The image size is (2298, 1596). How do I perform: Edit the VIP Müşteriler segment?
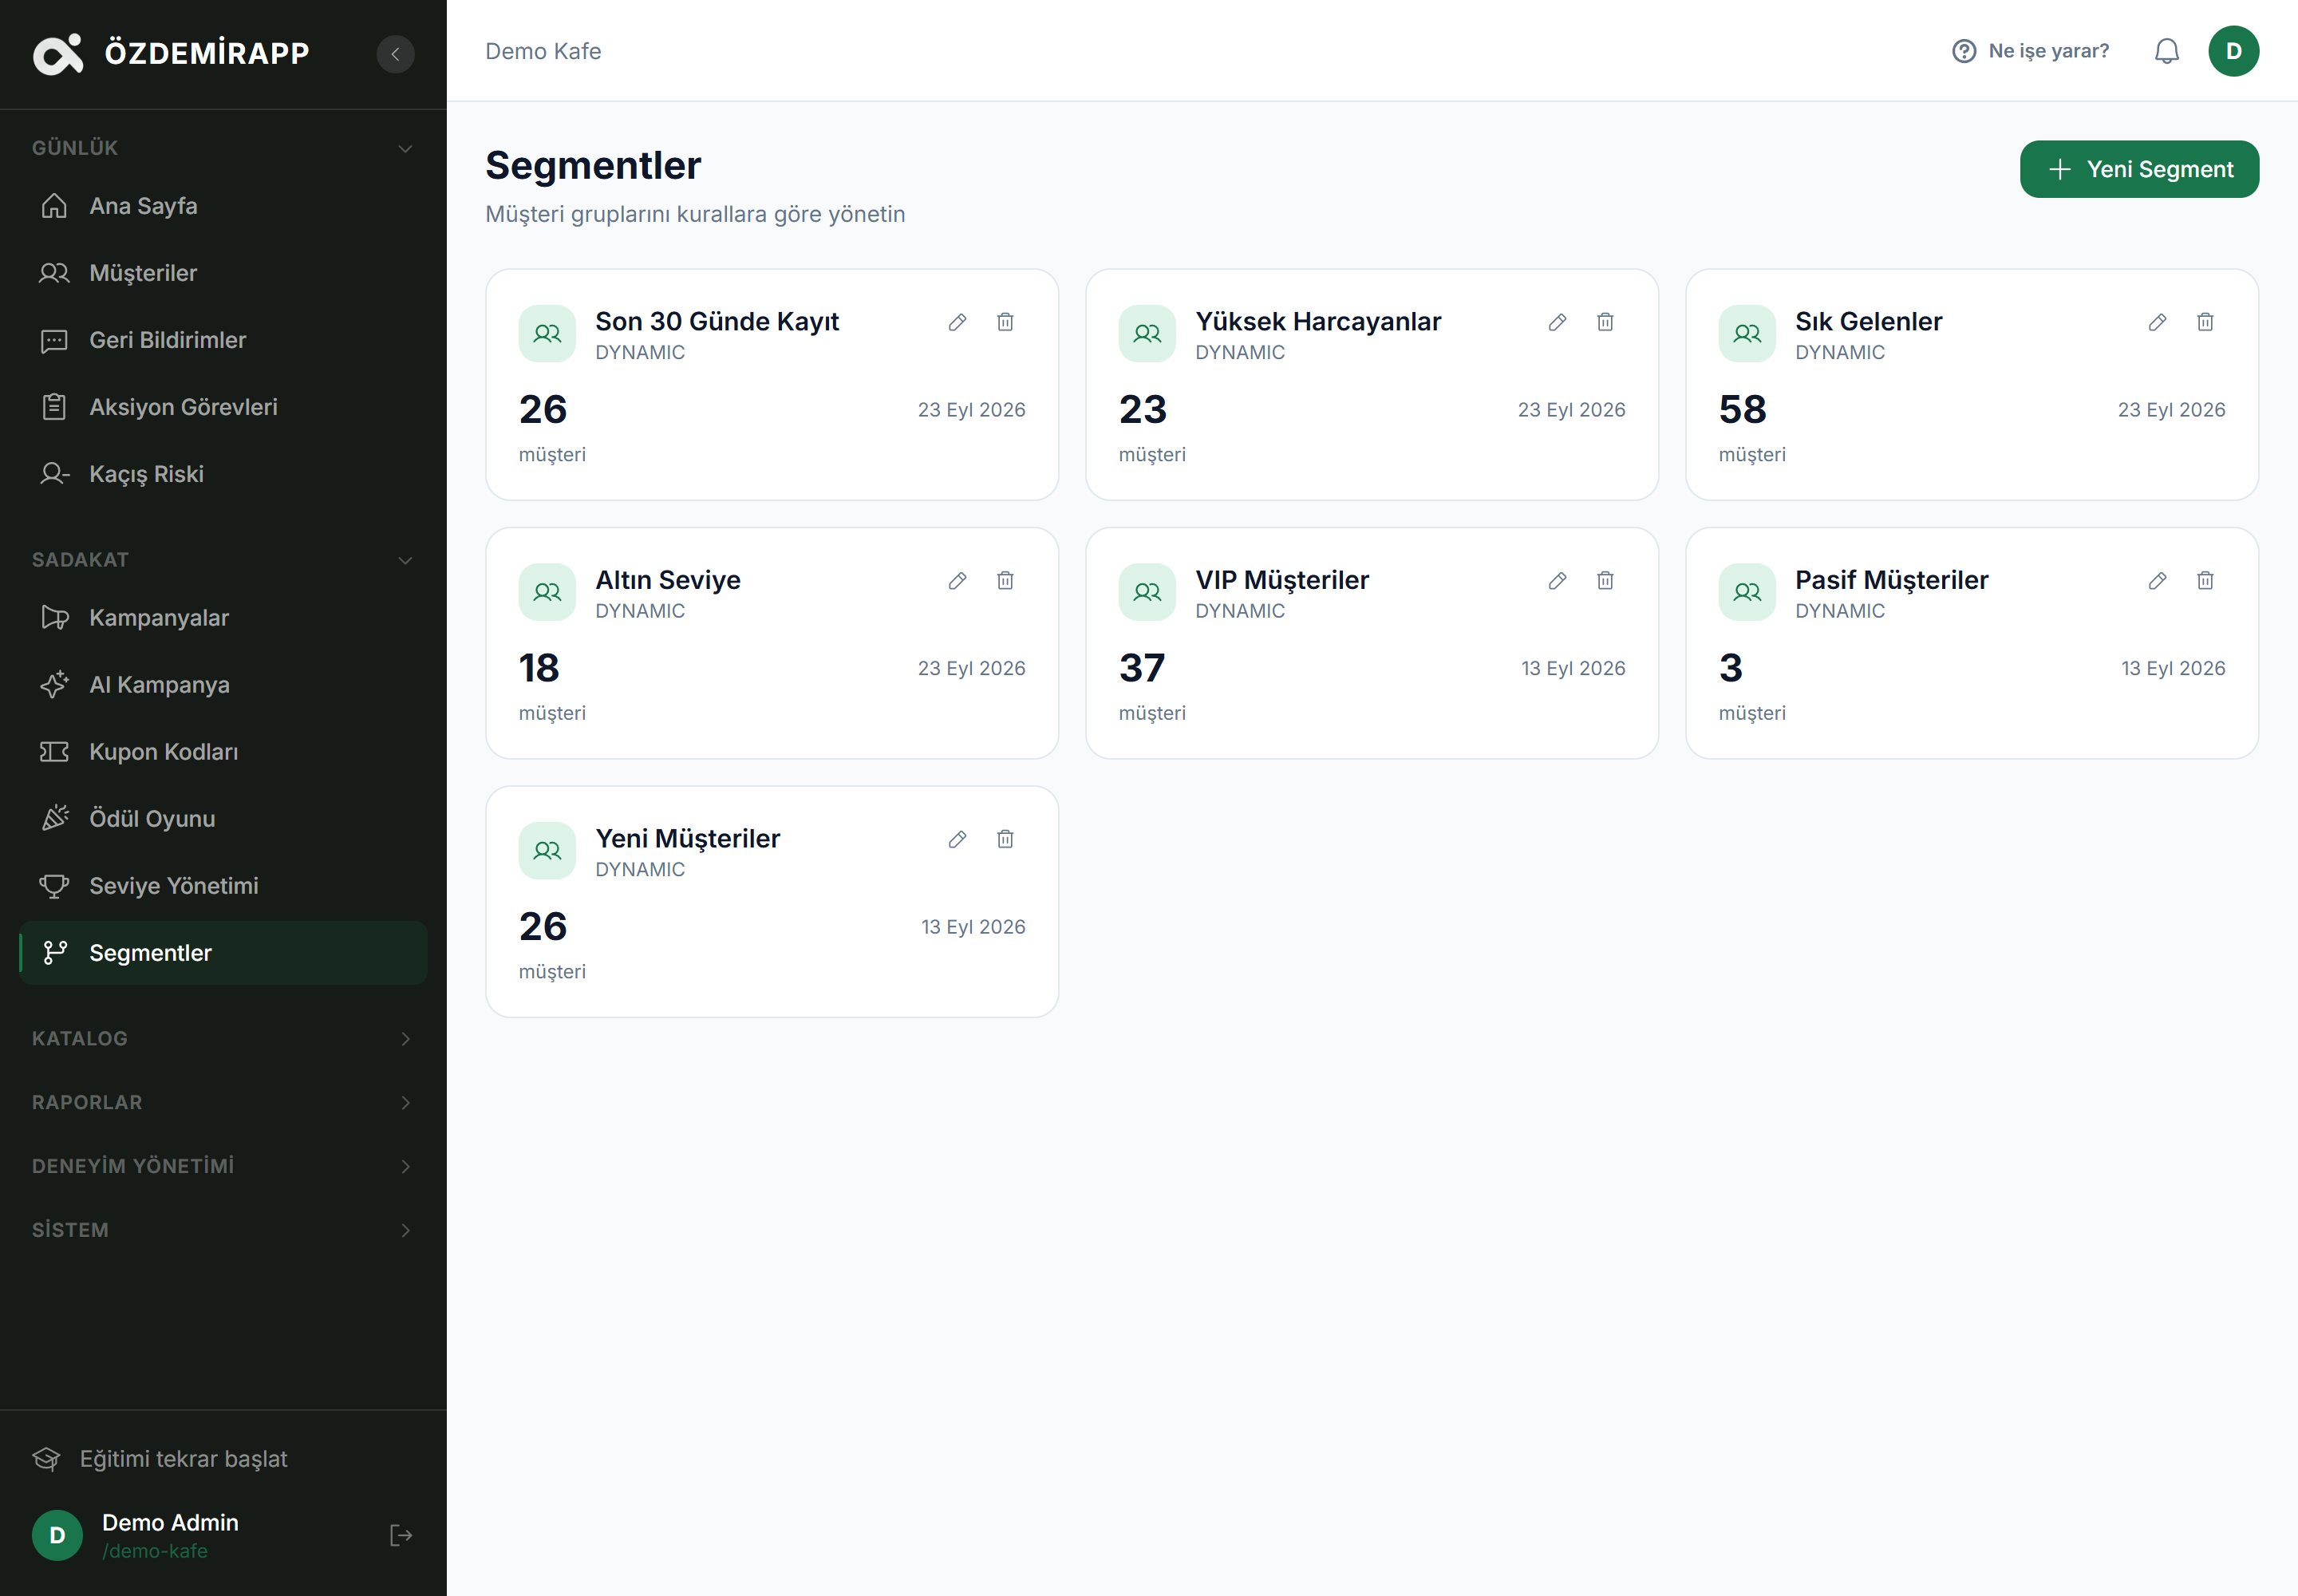pos(1557,581)
